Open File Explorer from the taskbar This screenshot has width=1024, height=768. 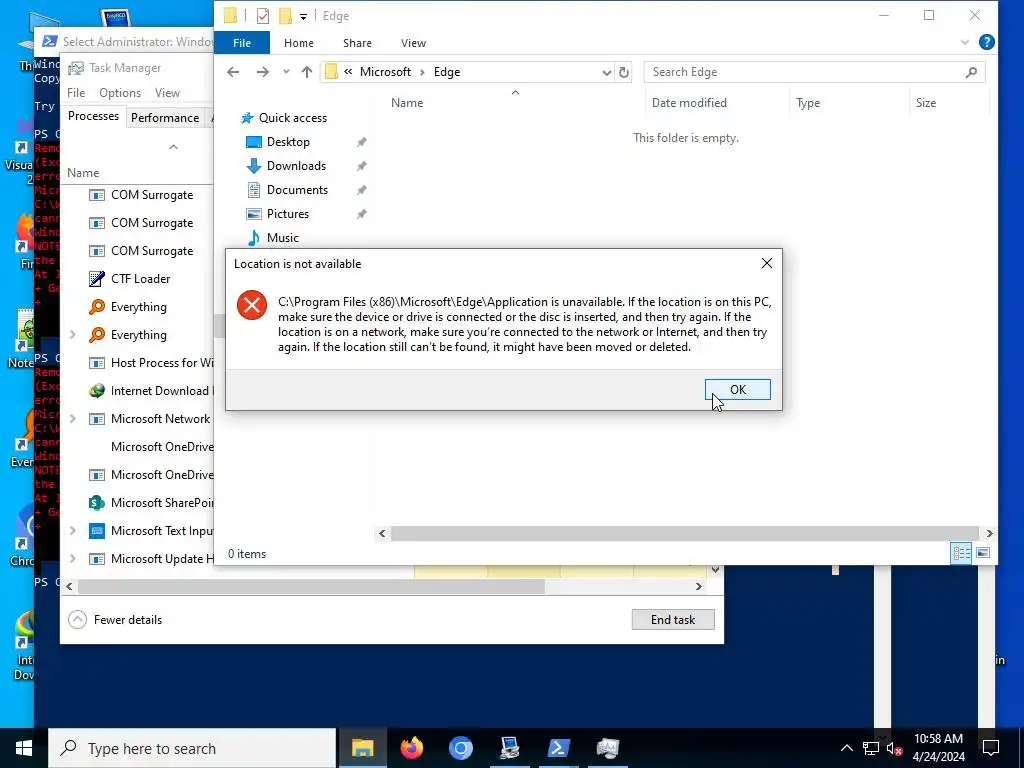pos(362,748)
